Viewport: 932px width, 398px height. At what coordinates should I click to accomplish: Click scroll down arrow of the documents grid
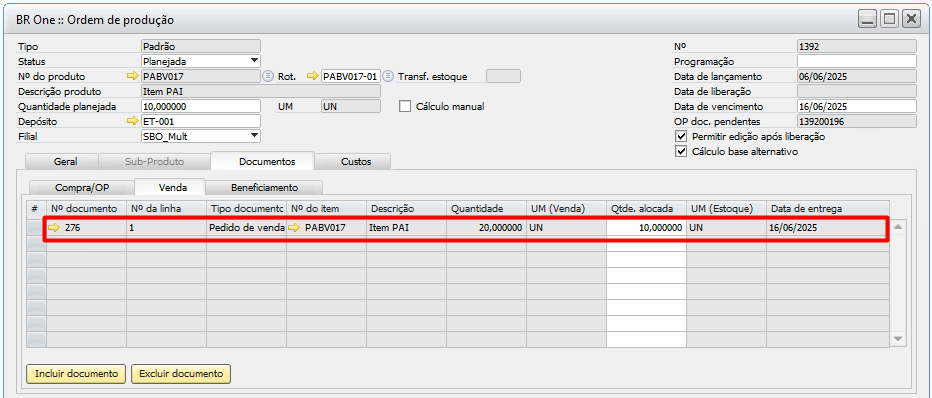(x=898, y=339)
